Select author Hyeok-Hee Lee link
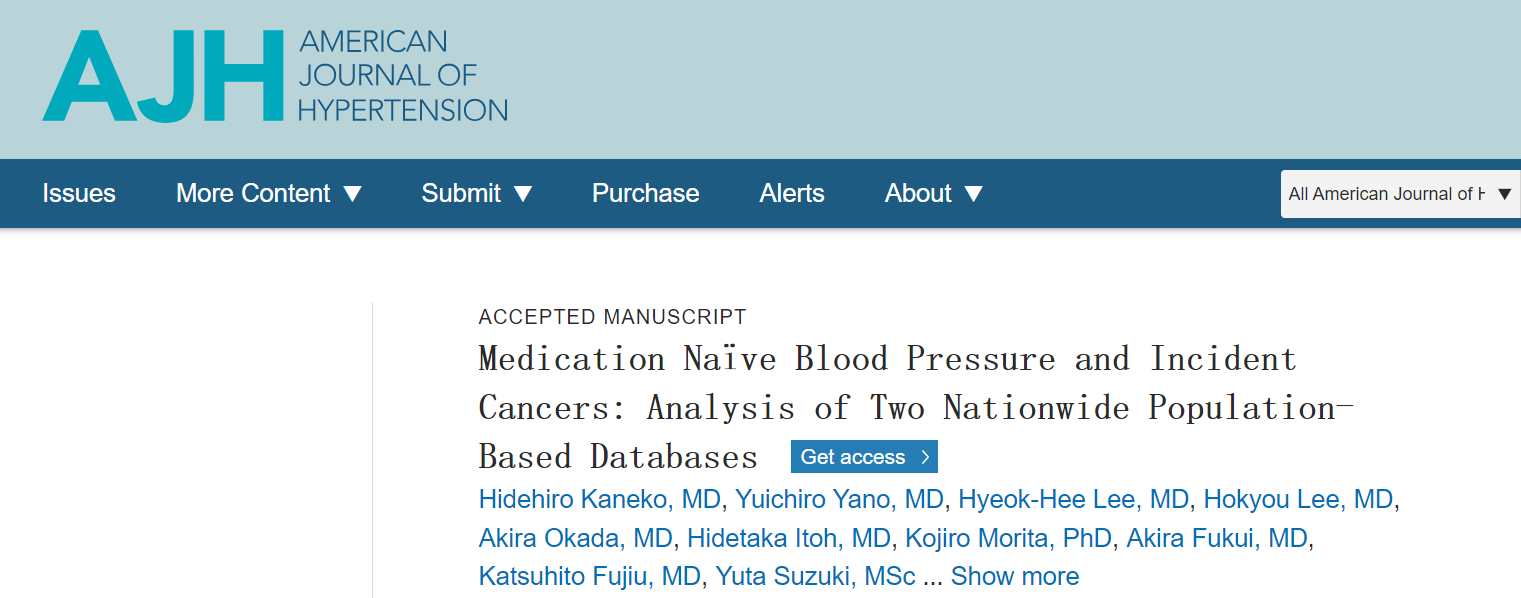 (1073, 499)
